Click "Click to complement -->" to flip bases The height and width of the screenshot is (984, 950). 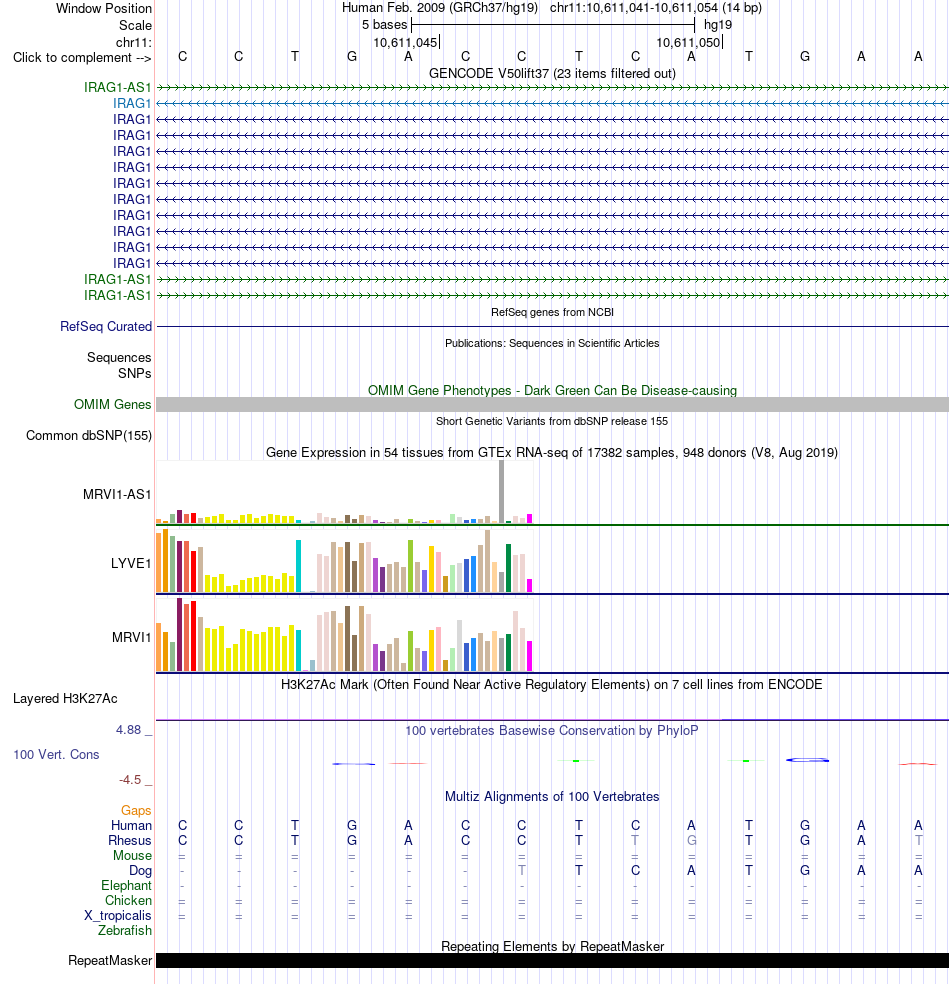pos(82,58)
